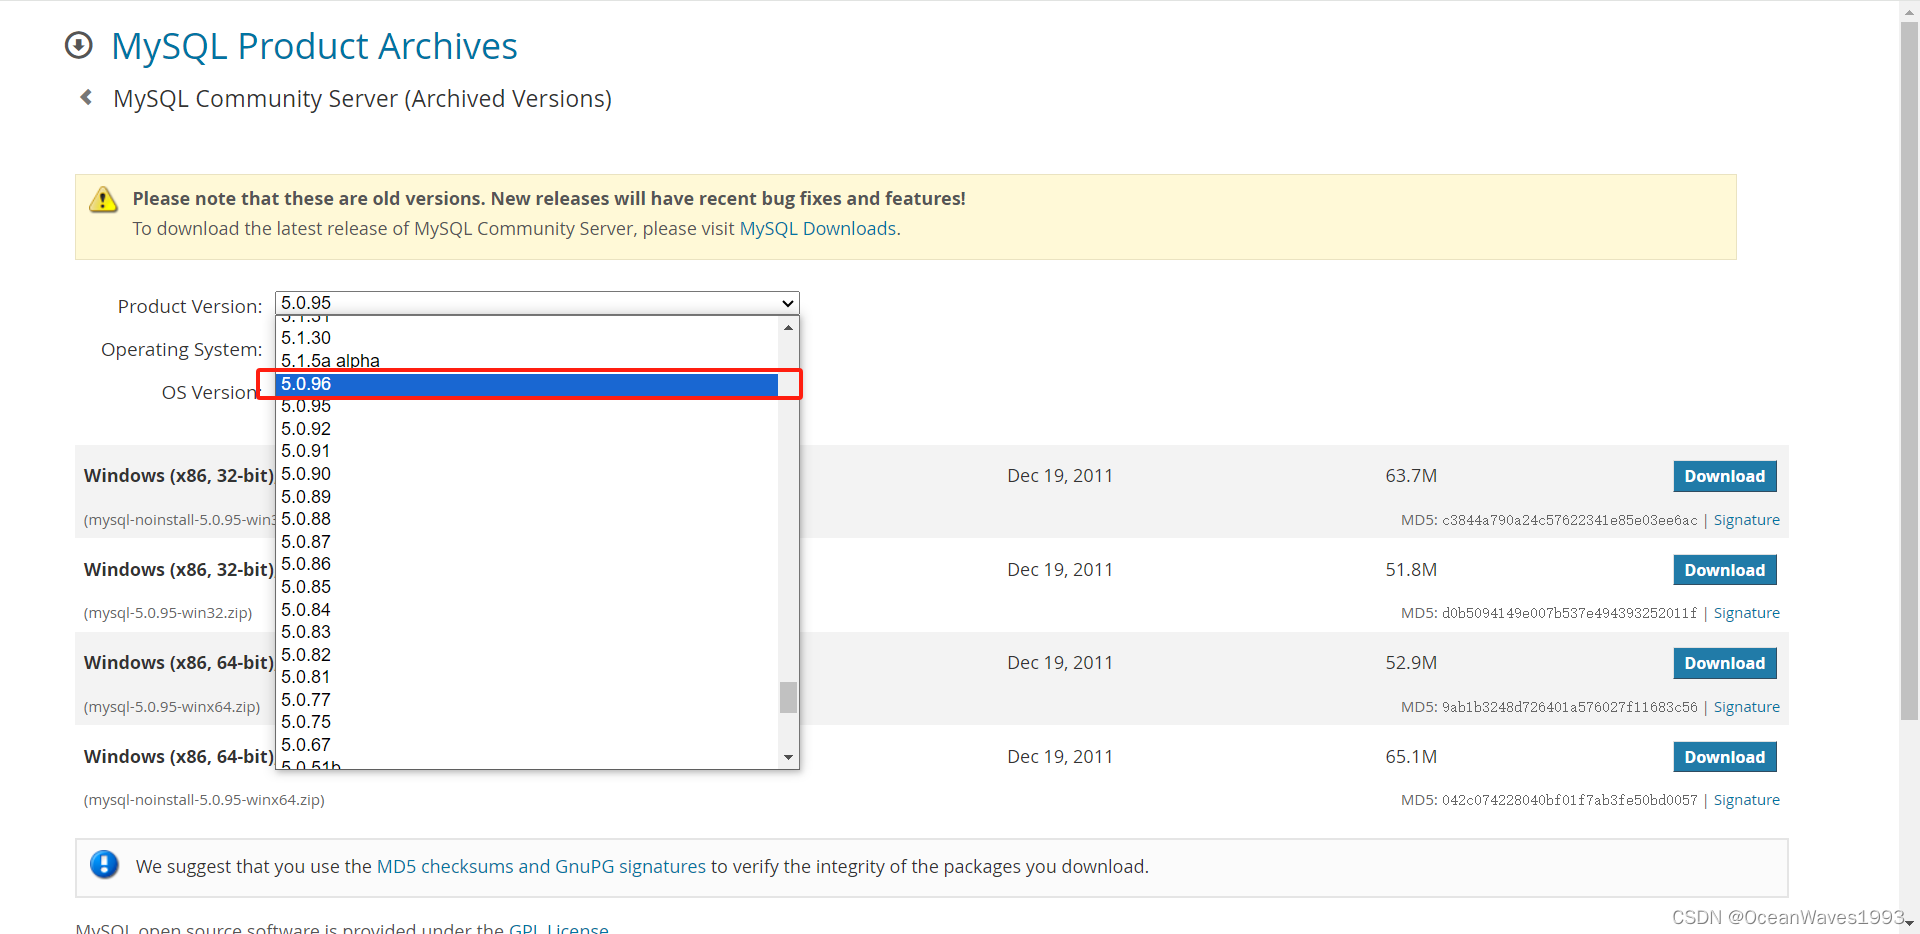Pick version 5.0.92 from the dropdown list
The width and height of the screenshot is (1920, 934).
pyautogui.click(x=527, y=429)
